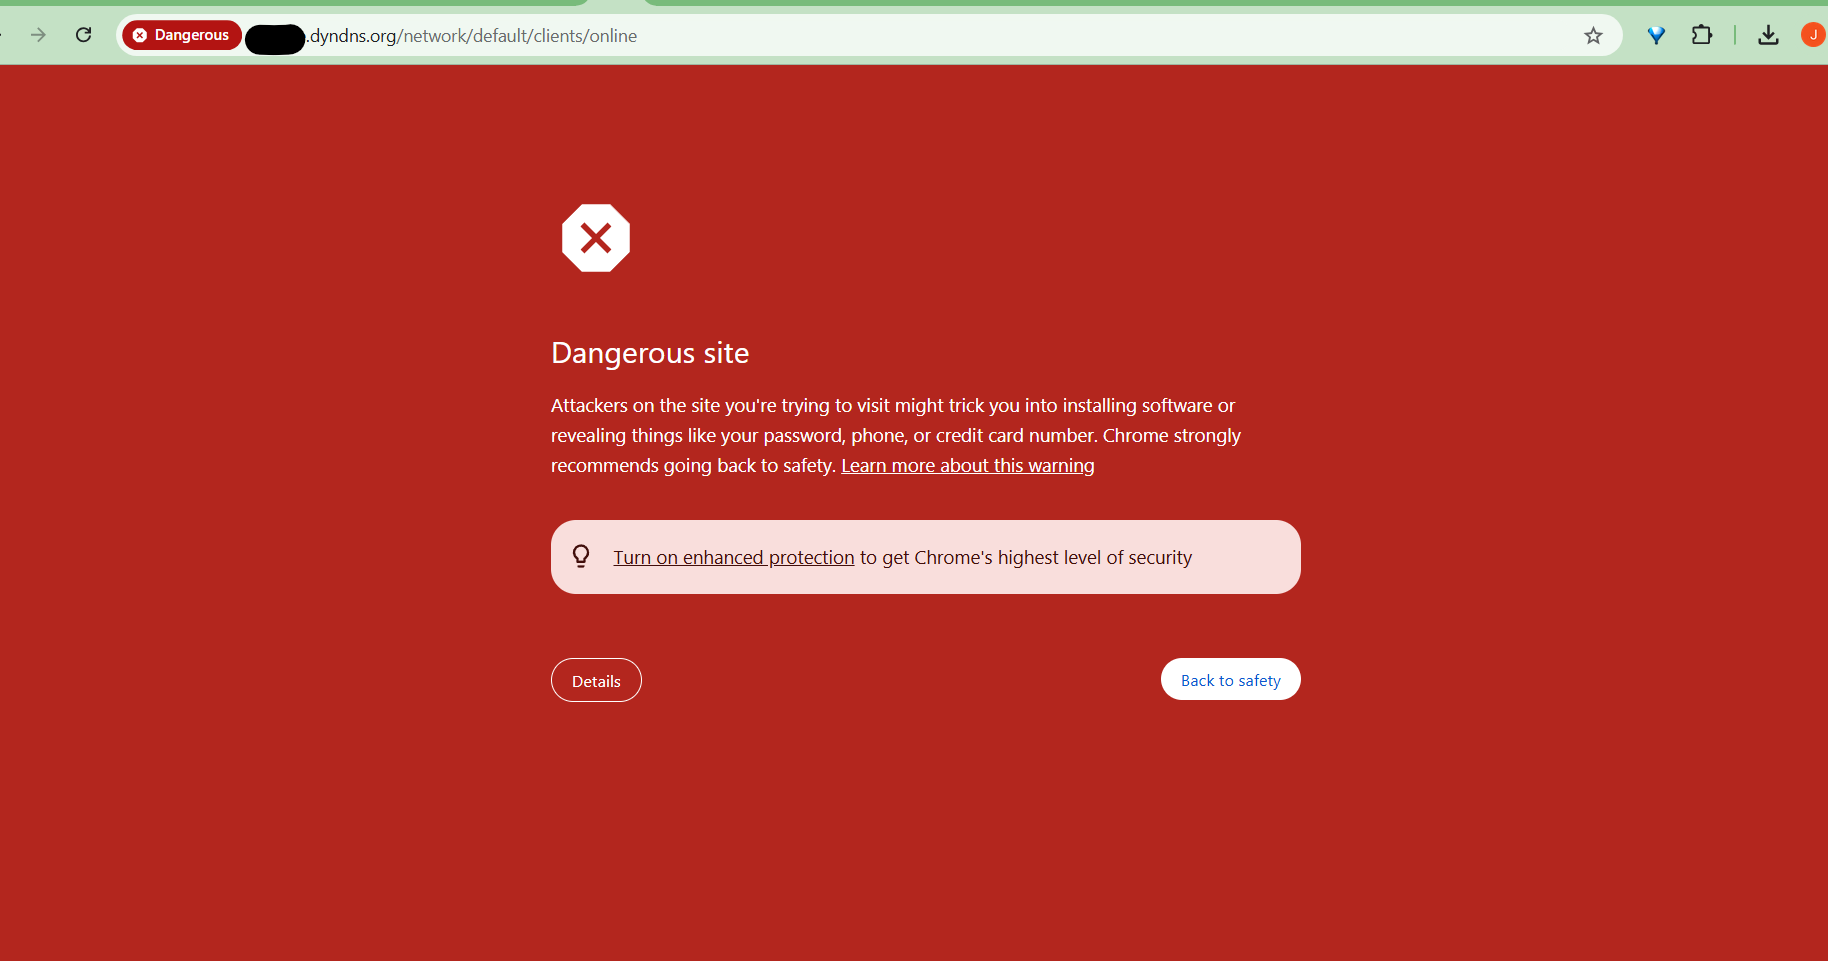The height and width of the screenshot is (961, 1828).
Task: Click the blue pinned extension icon
Action: 1656,35
